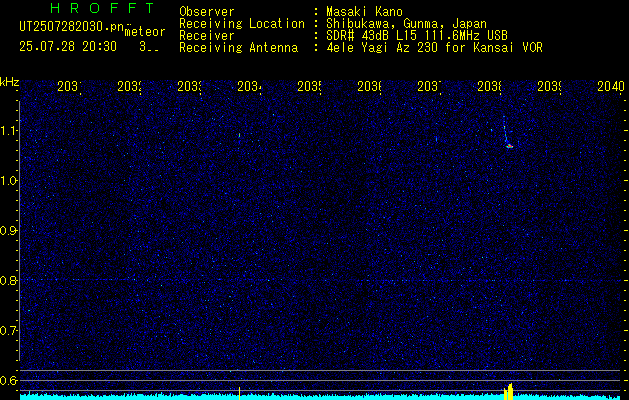
Task: Click the 1.0 frequency axis label
Action: (x=8, y=181)
